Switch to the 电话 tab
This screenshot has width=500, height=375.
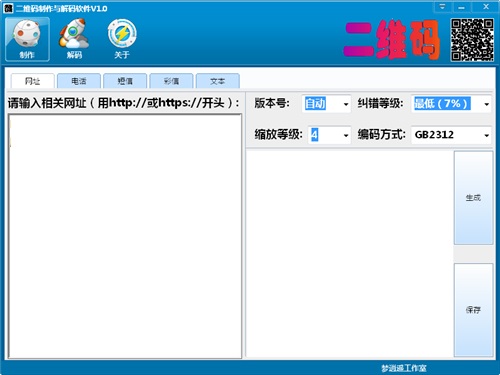coord(79,81)
